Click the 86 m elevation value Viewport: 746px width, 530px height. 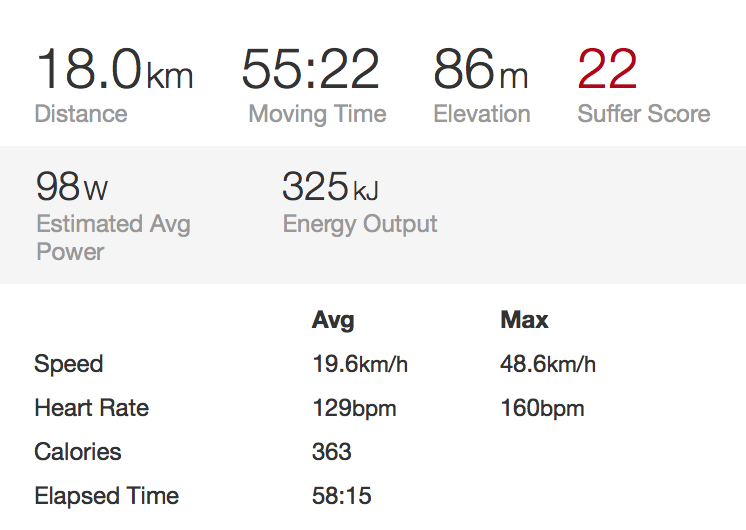point(480,70)
